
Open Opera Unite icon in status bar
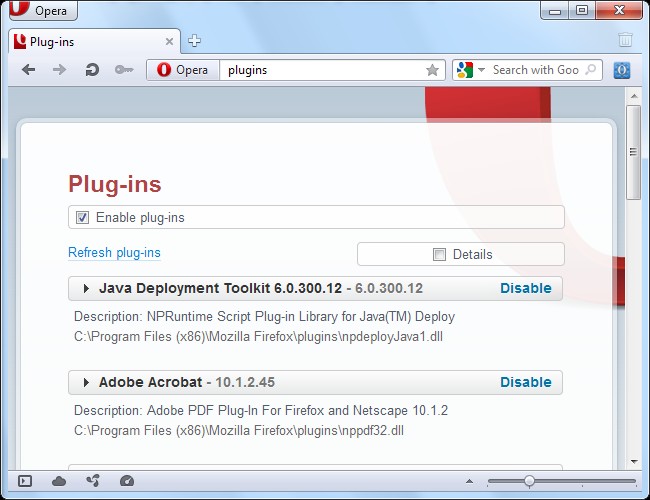click(93, 481)
